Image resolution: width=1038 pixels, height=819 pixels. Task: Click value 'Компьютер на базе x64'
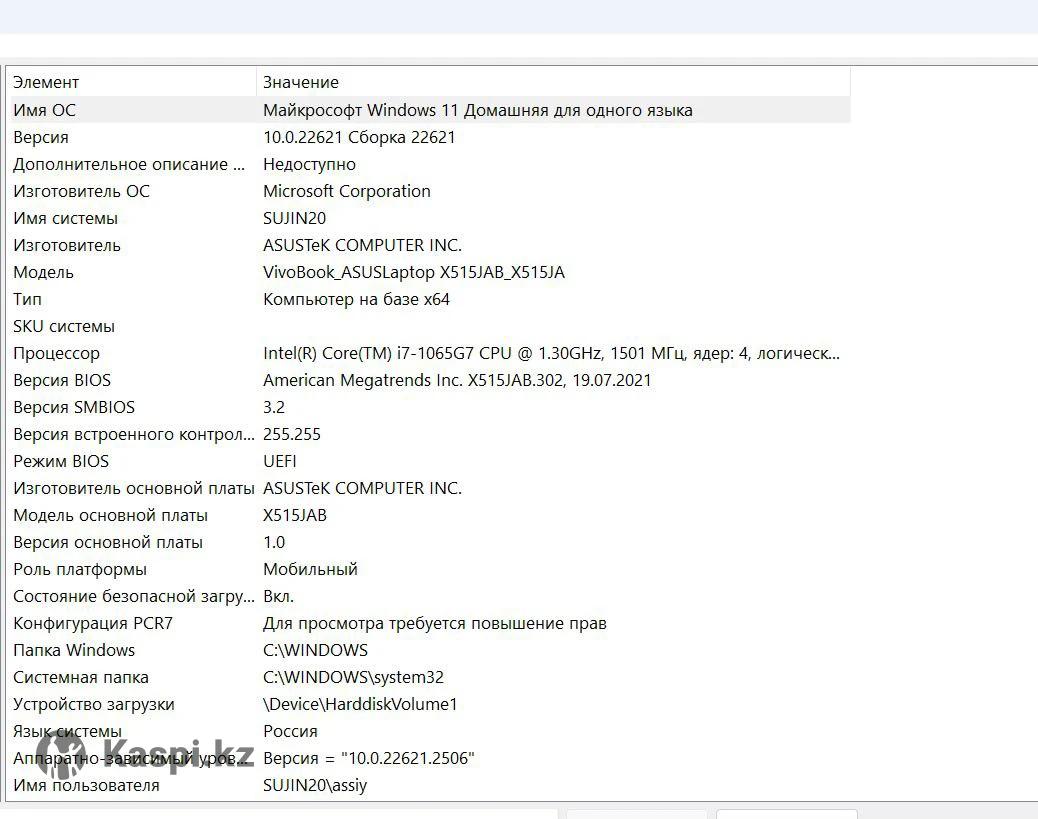coord(356,299)
